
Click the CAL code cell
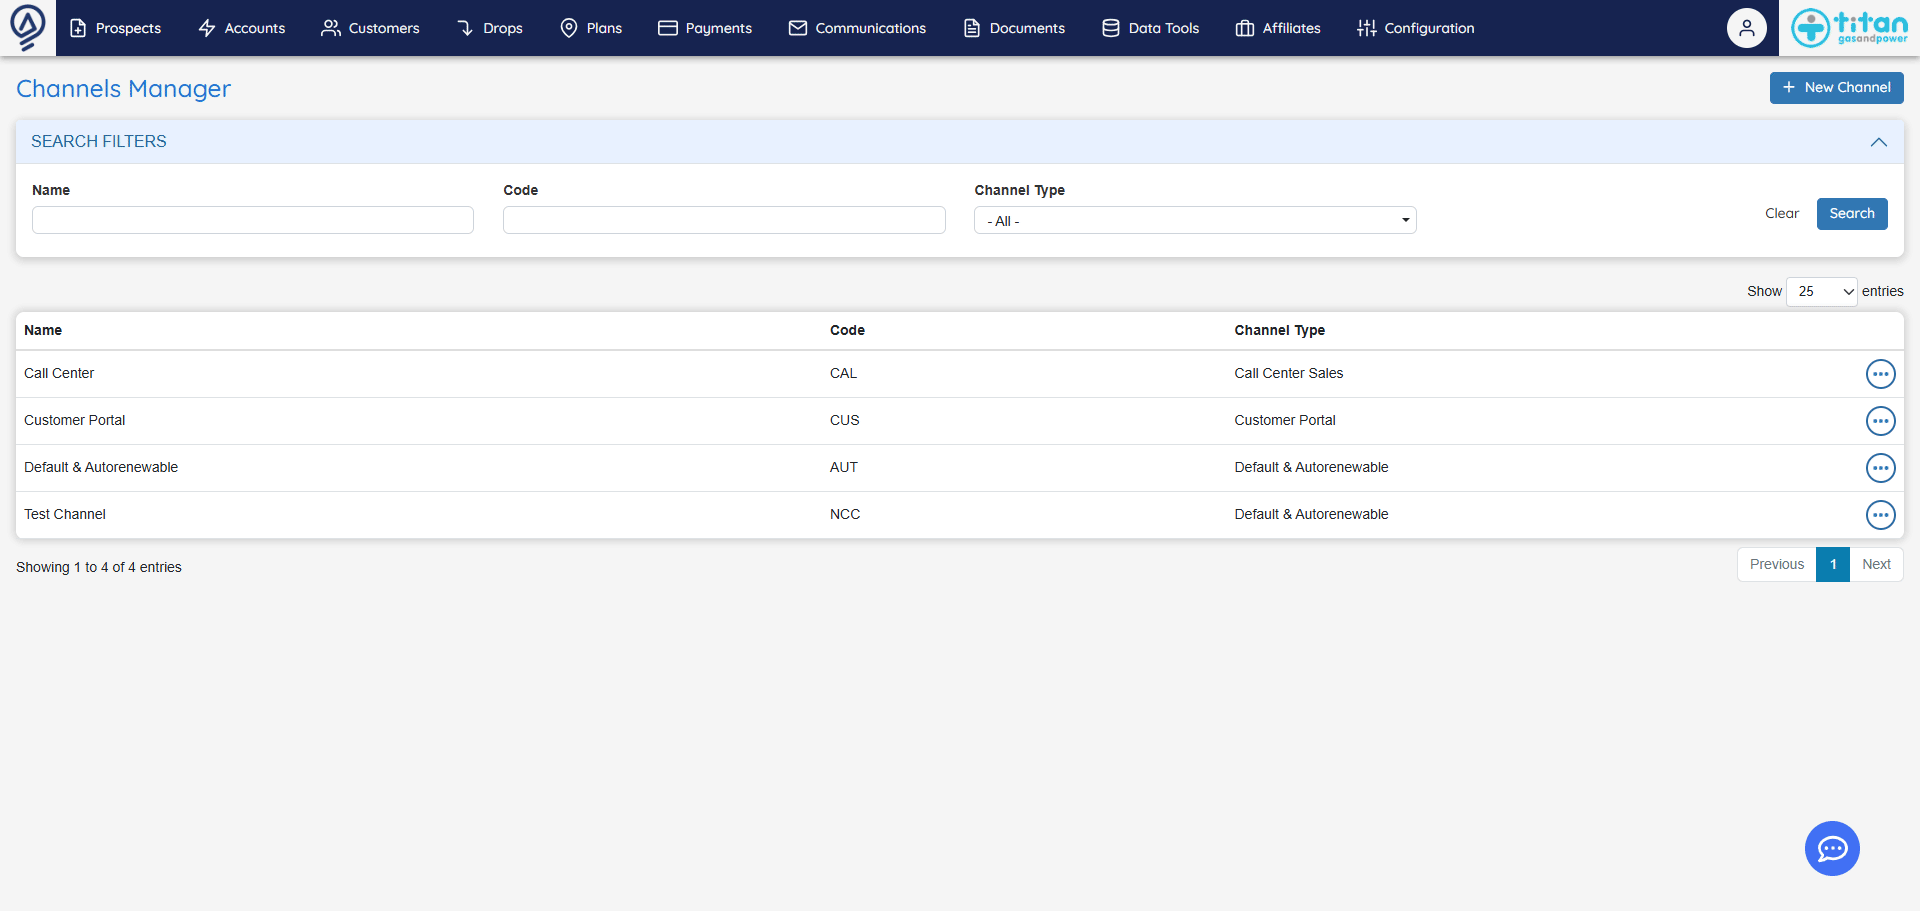[843, 373]
